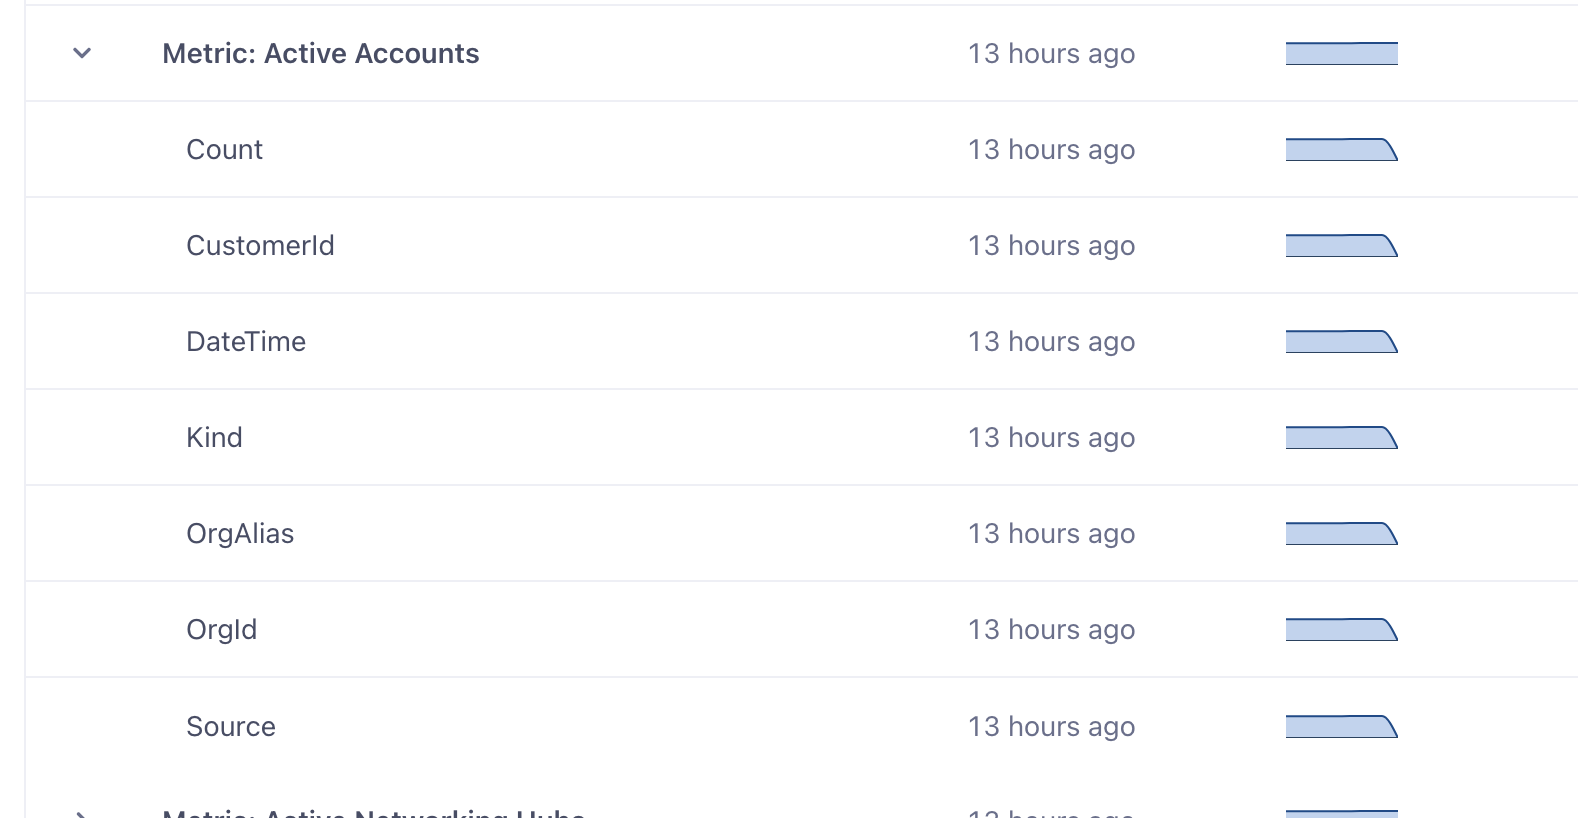The height and width of the screenshot is (818, 1578).
Task: Select the Kind field row
Action: click(801, 437)
